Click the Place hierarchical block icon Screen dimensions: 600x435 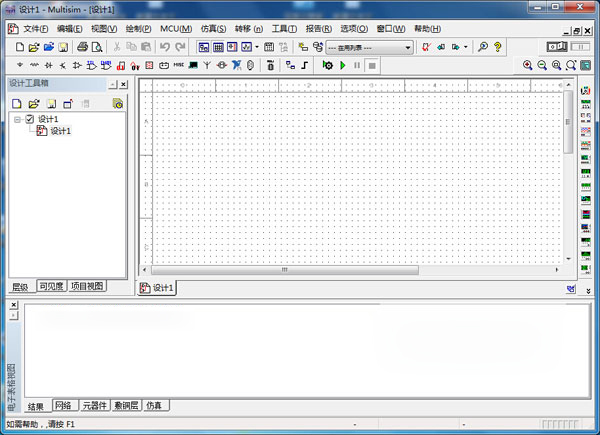(x=290, y=65)
